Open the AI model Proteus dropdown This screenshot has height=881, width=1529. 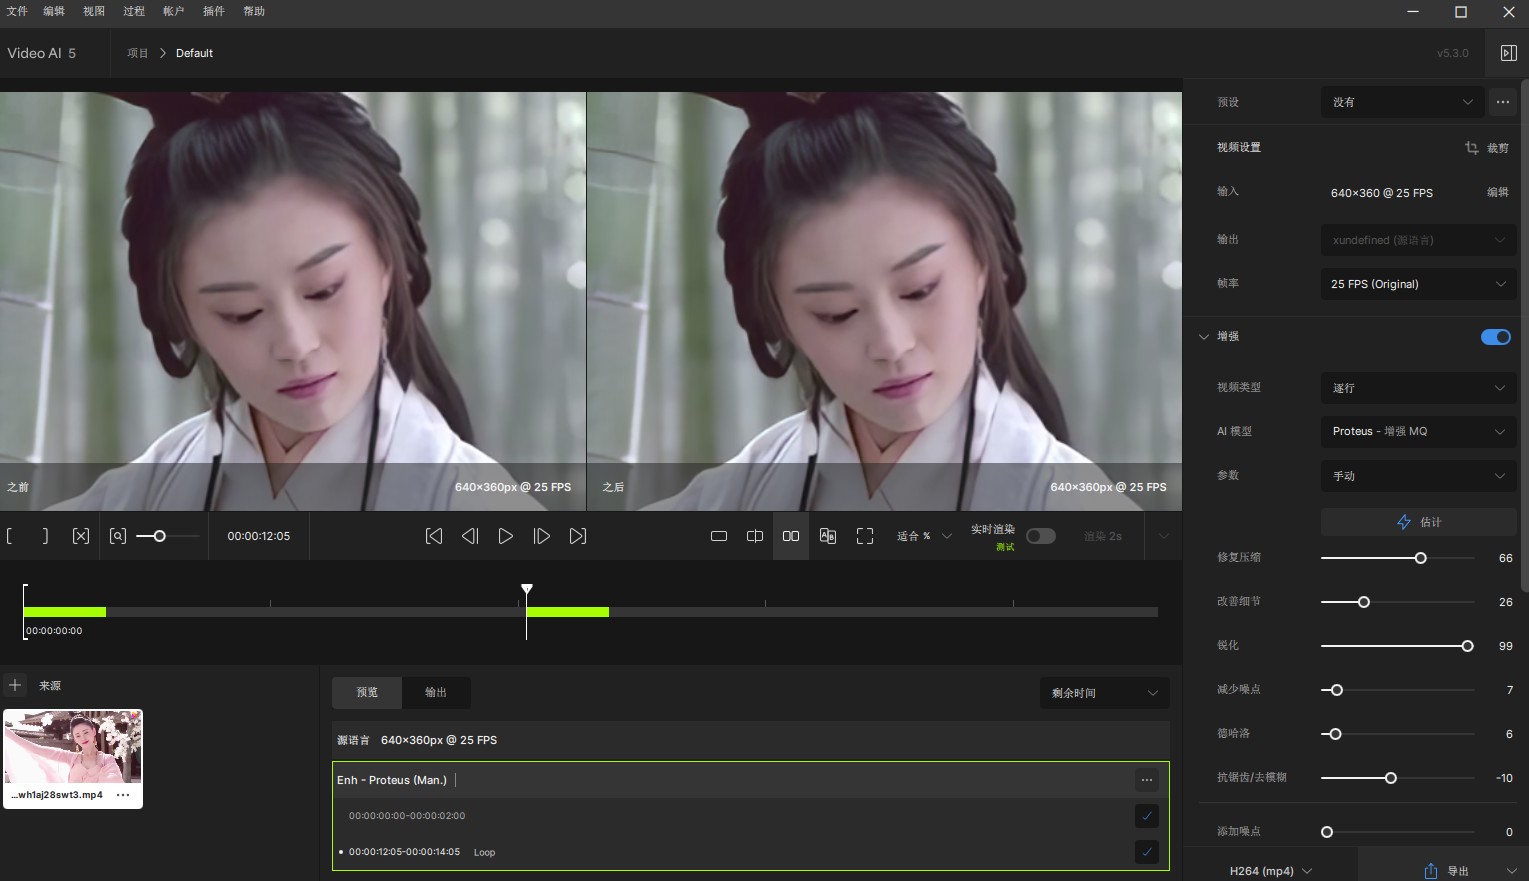click(1418, 432)
